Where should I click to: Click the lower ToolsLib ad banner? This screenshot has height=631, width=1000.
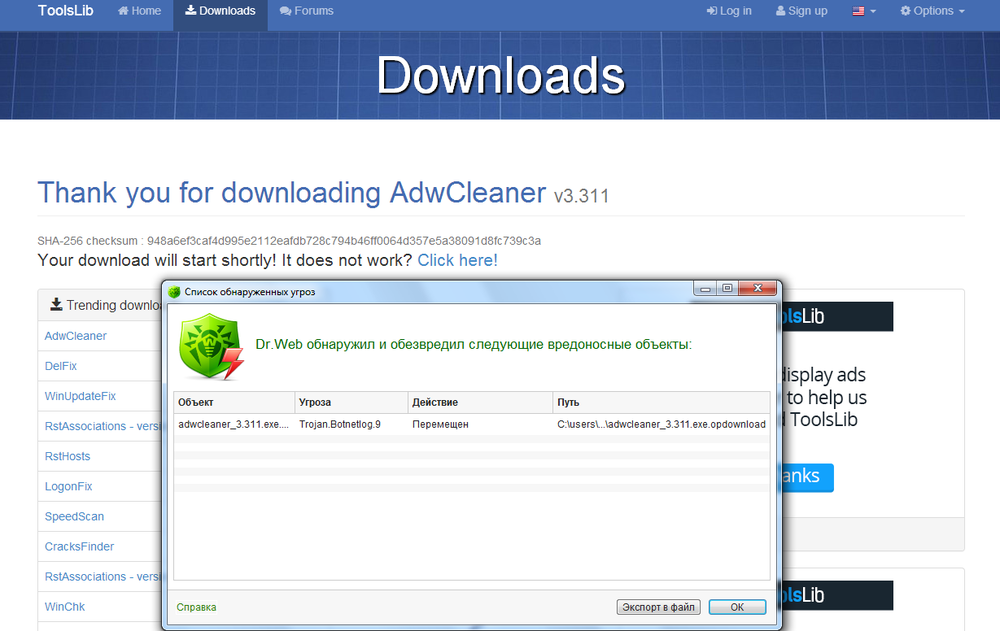[837, 595]
